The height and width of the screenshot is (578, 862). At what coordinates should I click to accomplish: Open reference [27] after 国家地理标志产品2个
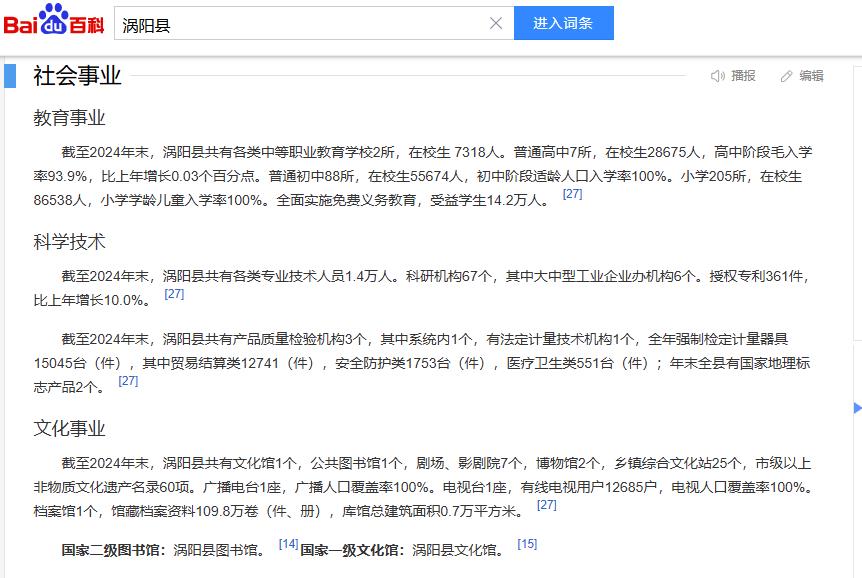pos(128,381)
